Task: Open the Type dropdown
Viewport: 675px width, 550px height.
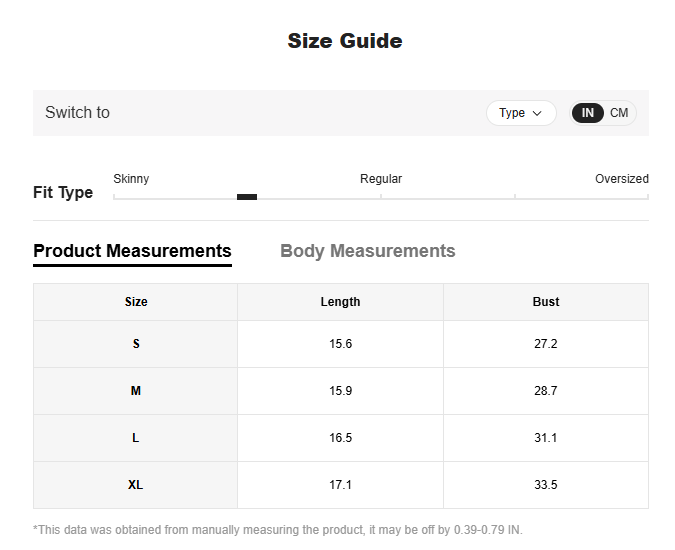Action: pyautogui.click(x=521, y=113)
